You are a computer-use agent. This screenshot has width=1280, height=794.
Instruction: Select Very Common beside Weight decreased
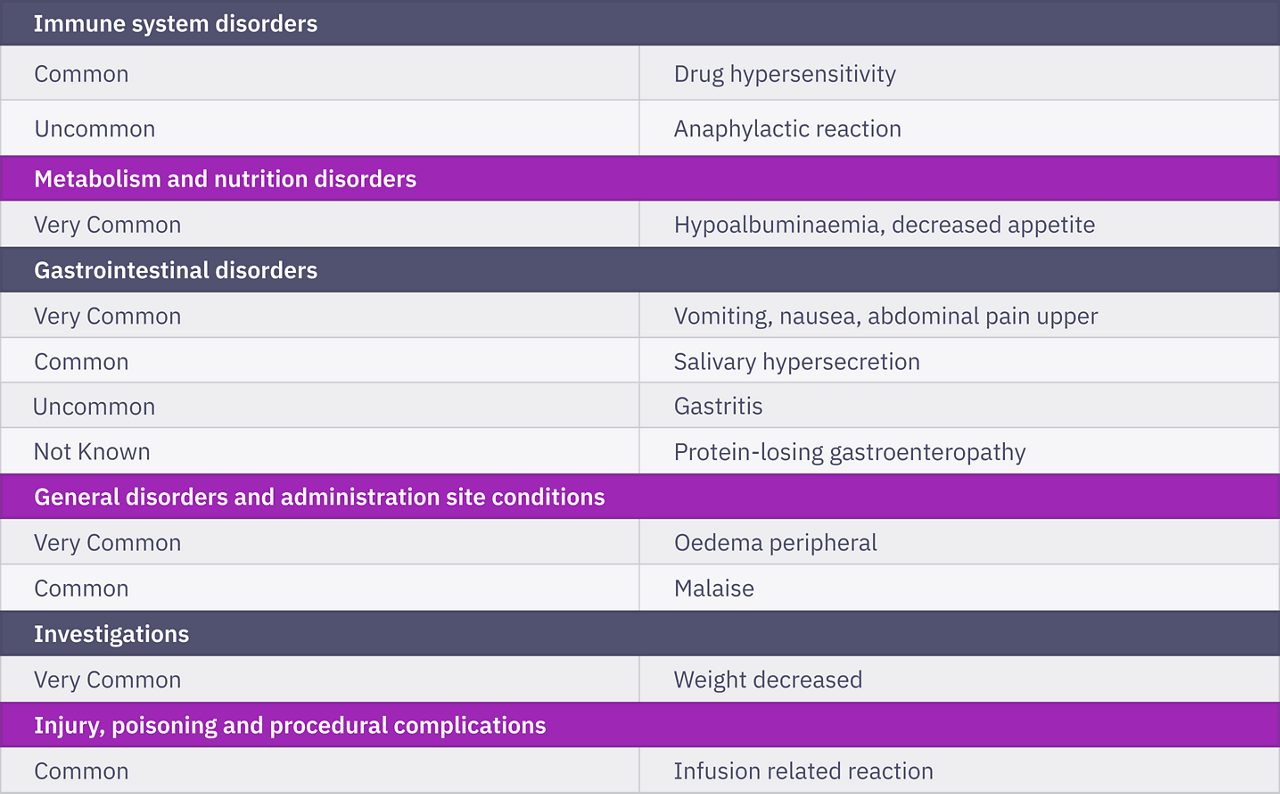[x=107, y=680]
